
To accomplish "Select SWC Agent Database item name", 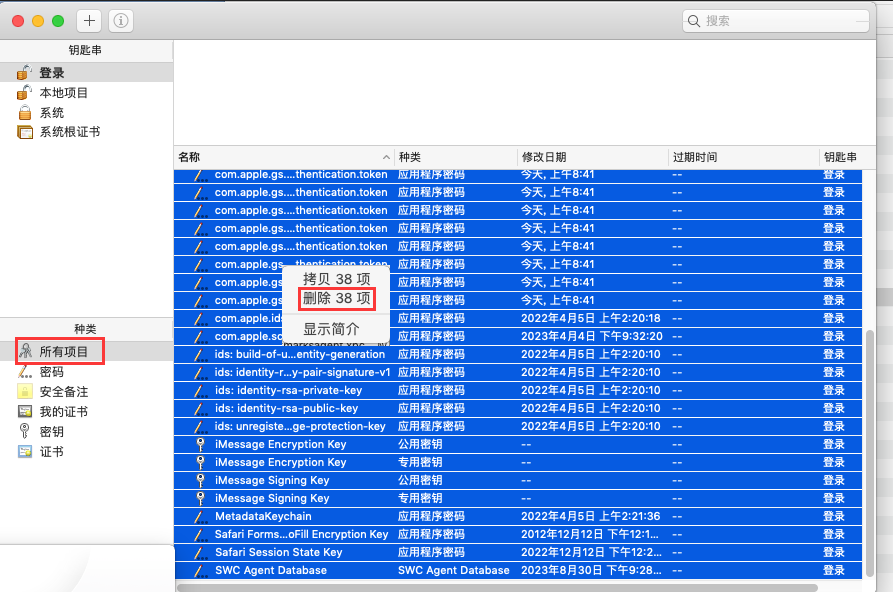I will pos(271,570).
